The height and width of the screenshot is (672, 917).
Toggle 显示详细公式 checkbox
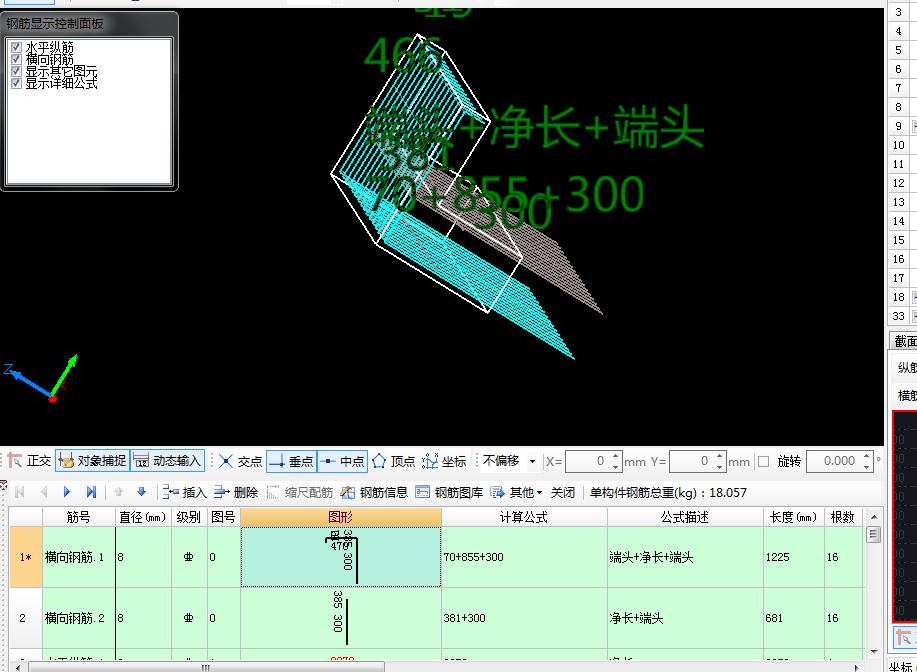point(16,82)
